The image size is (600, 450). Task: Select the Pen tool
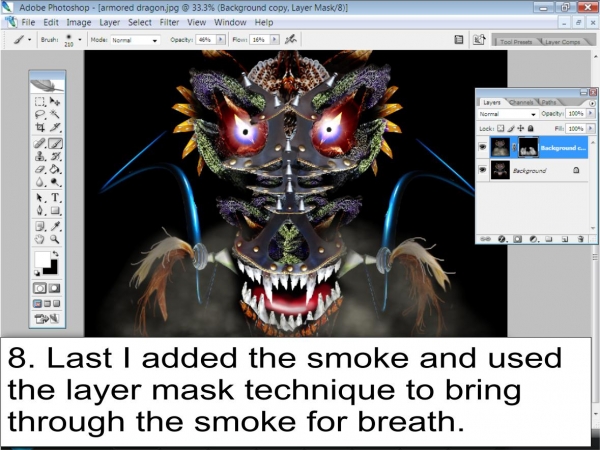coord(40,210)
